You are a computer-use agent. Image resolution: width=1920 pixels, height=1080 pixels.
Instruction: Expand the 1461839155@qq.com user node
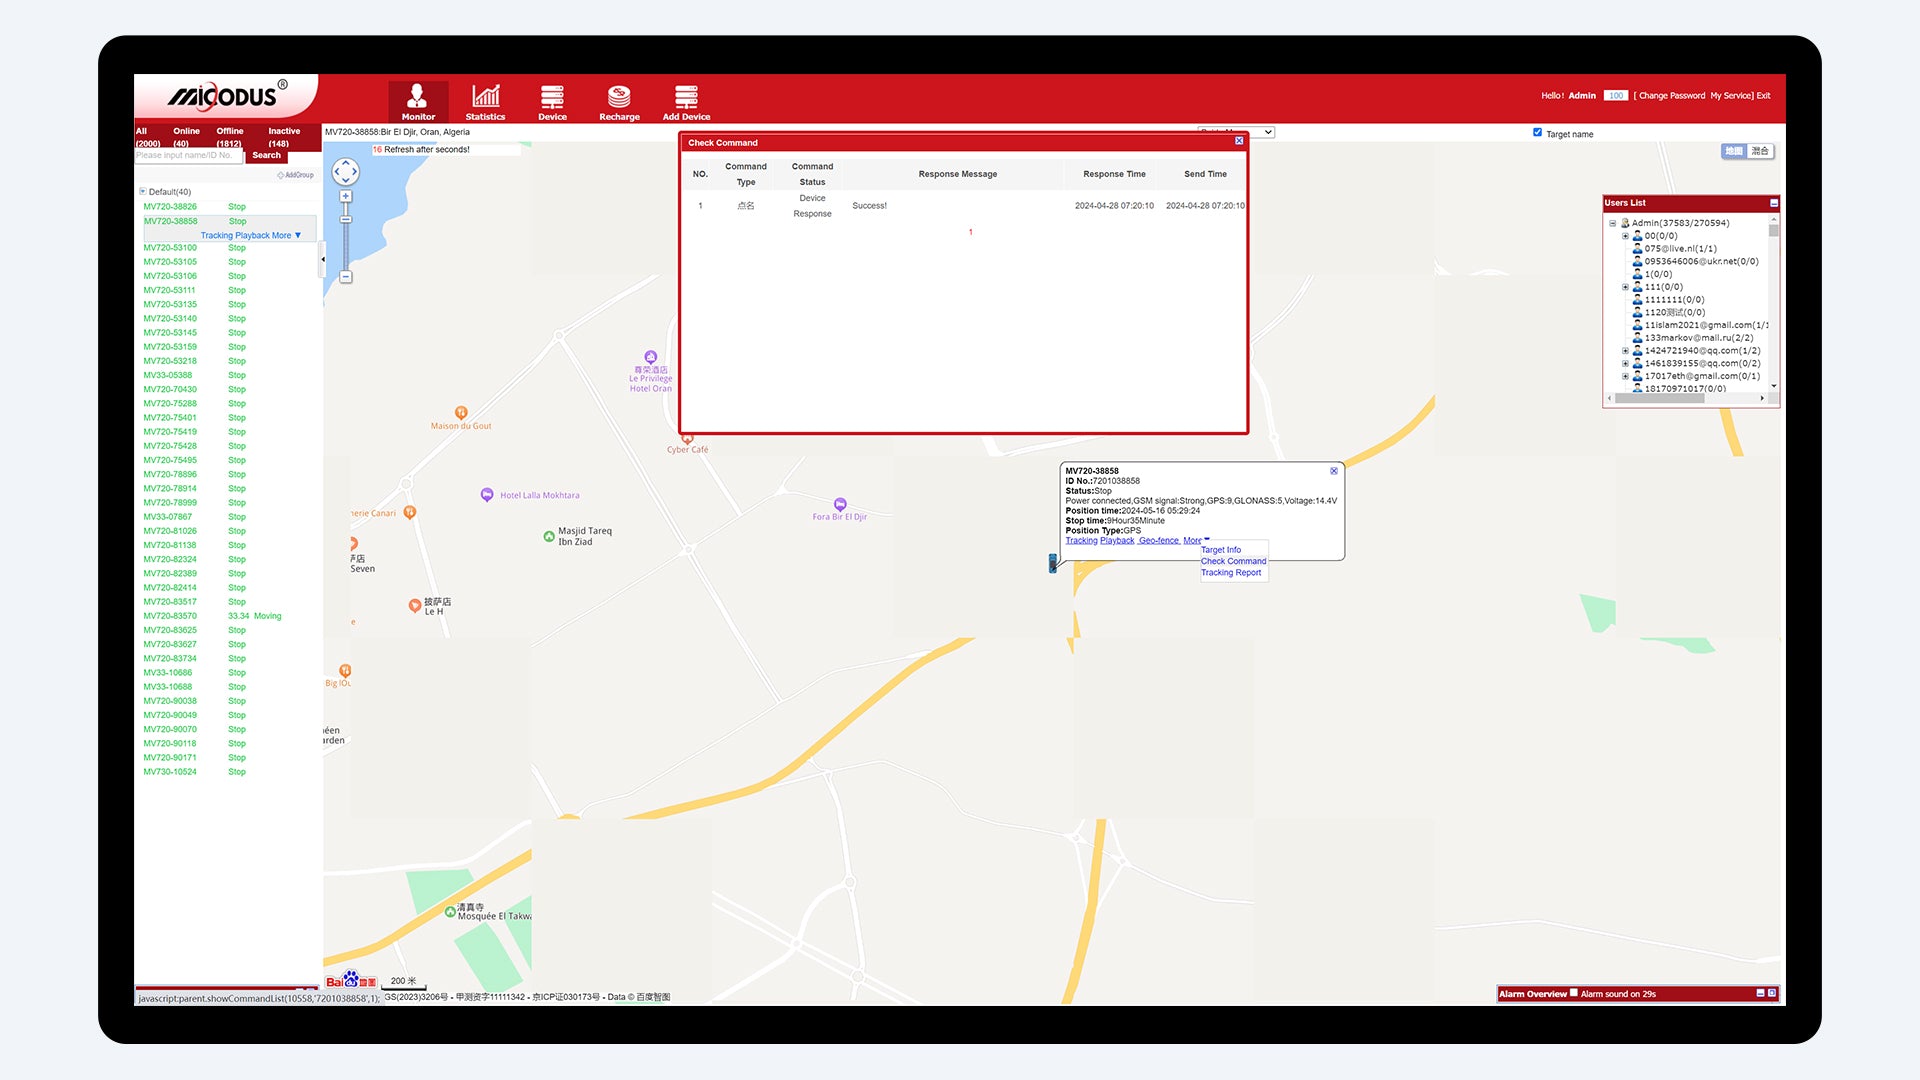coord(1625,364)
